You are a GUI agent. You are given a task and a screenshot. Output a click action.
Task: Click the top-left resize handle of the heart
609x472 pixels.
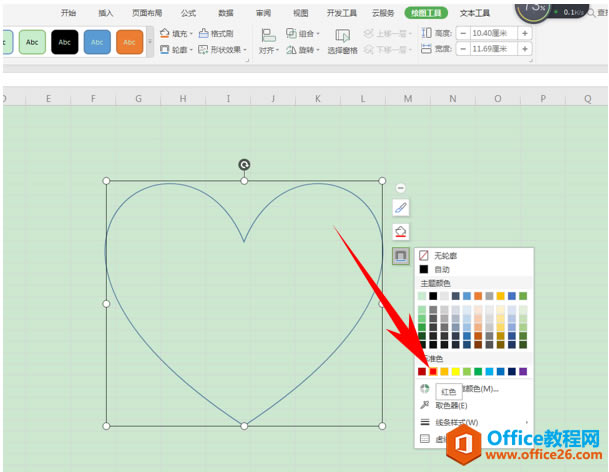tap(106, 181)
